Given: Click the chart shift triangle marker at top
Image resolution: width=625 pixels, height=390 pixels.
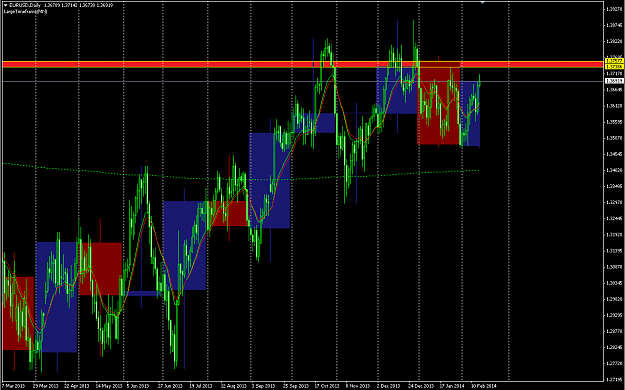Looking at the screenshot, I should click(483, 2).
